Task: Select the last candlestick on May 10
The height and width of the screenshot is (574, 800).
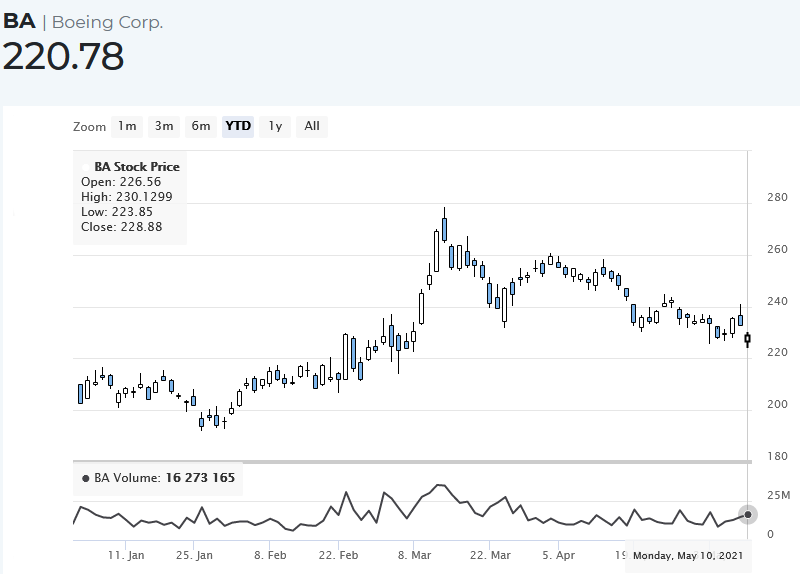Action: 748,341
